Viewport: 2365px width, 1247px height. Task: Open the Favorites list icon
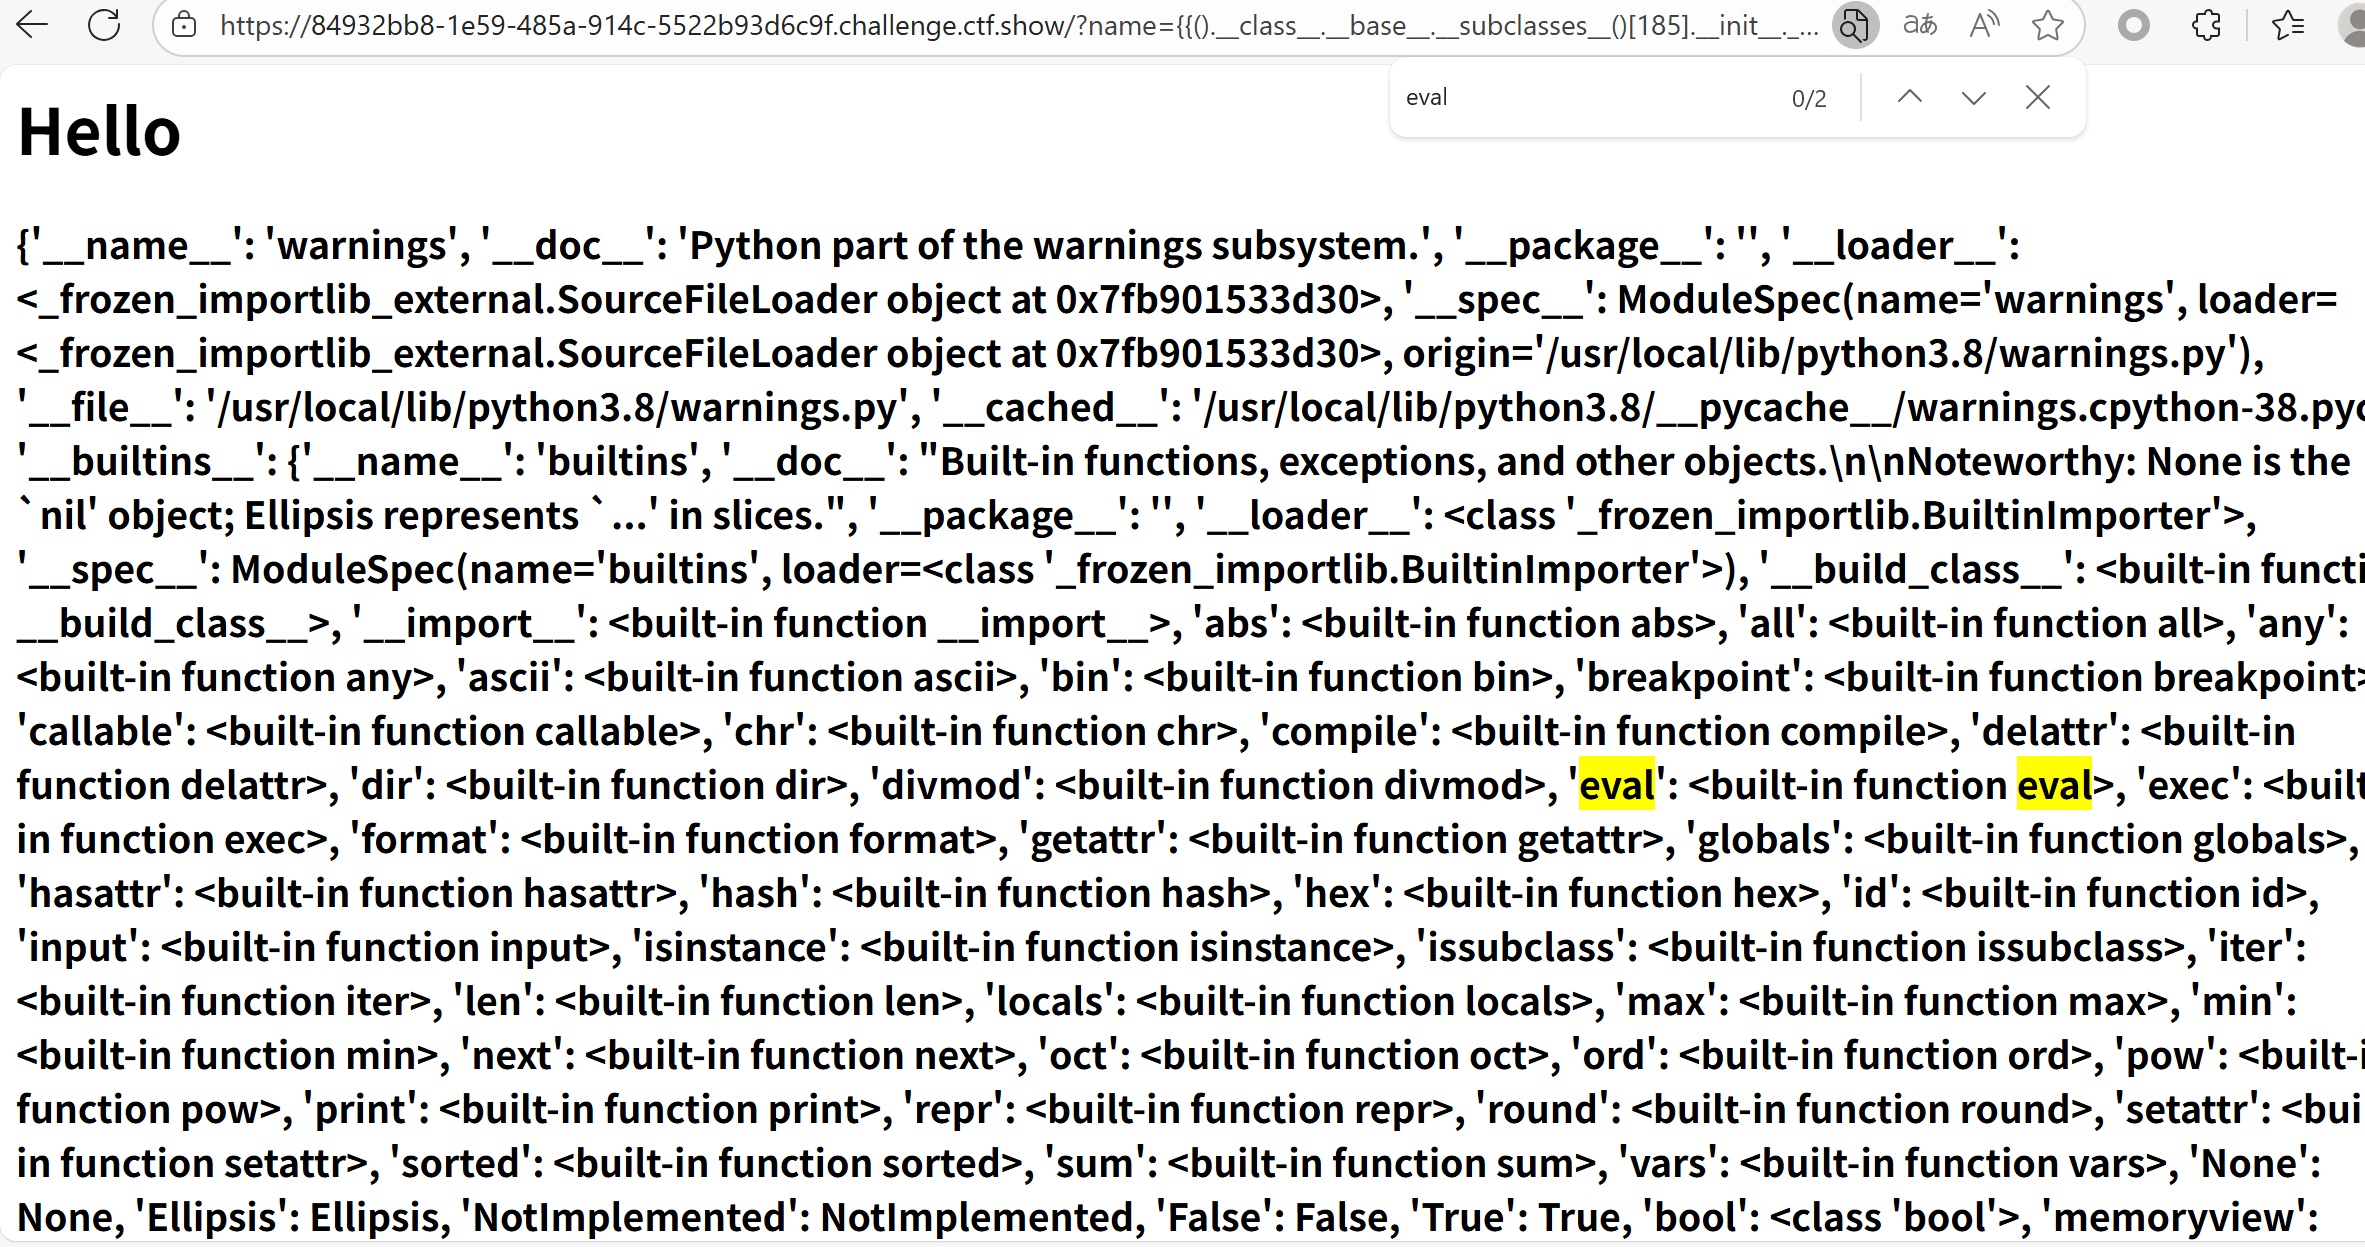pyautogui.click(x=2288, y=25)
